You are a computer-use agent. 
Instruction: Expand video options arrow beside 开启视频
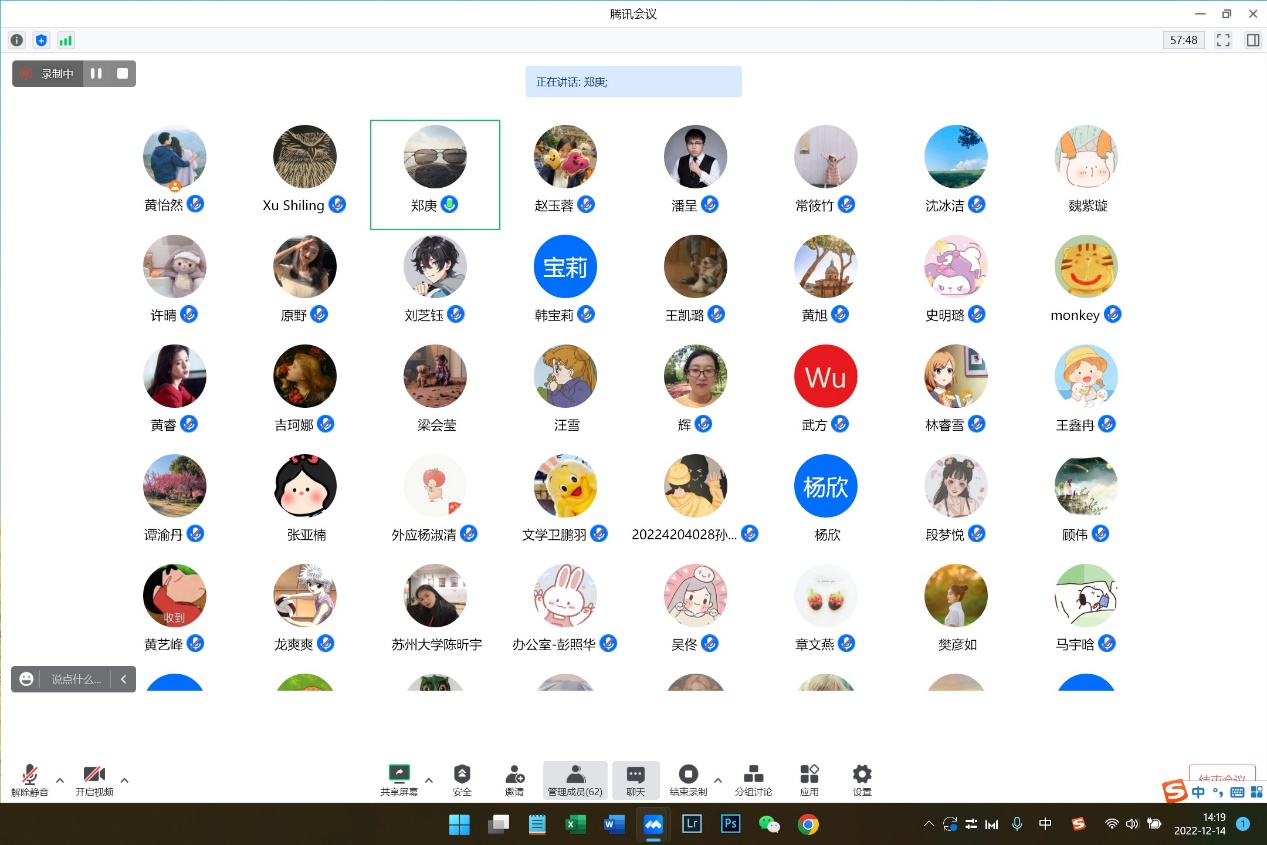[124, 780]
